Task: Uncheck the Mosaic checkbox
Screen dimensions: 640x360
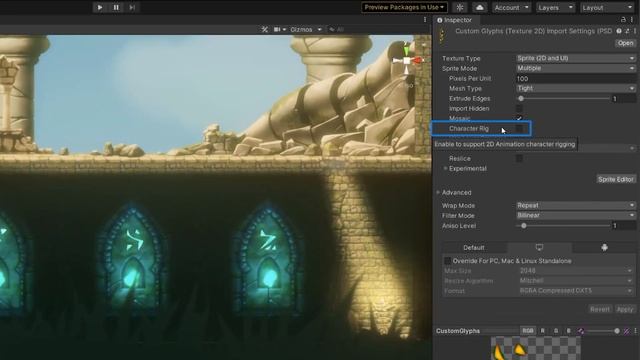Action: pos(519,118)
